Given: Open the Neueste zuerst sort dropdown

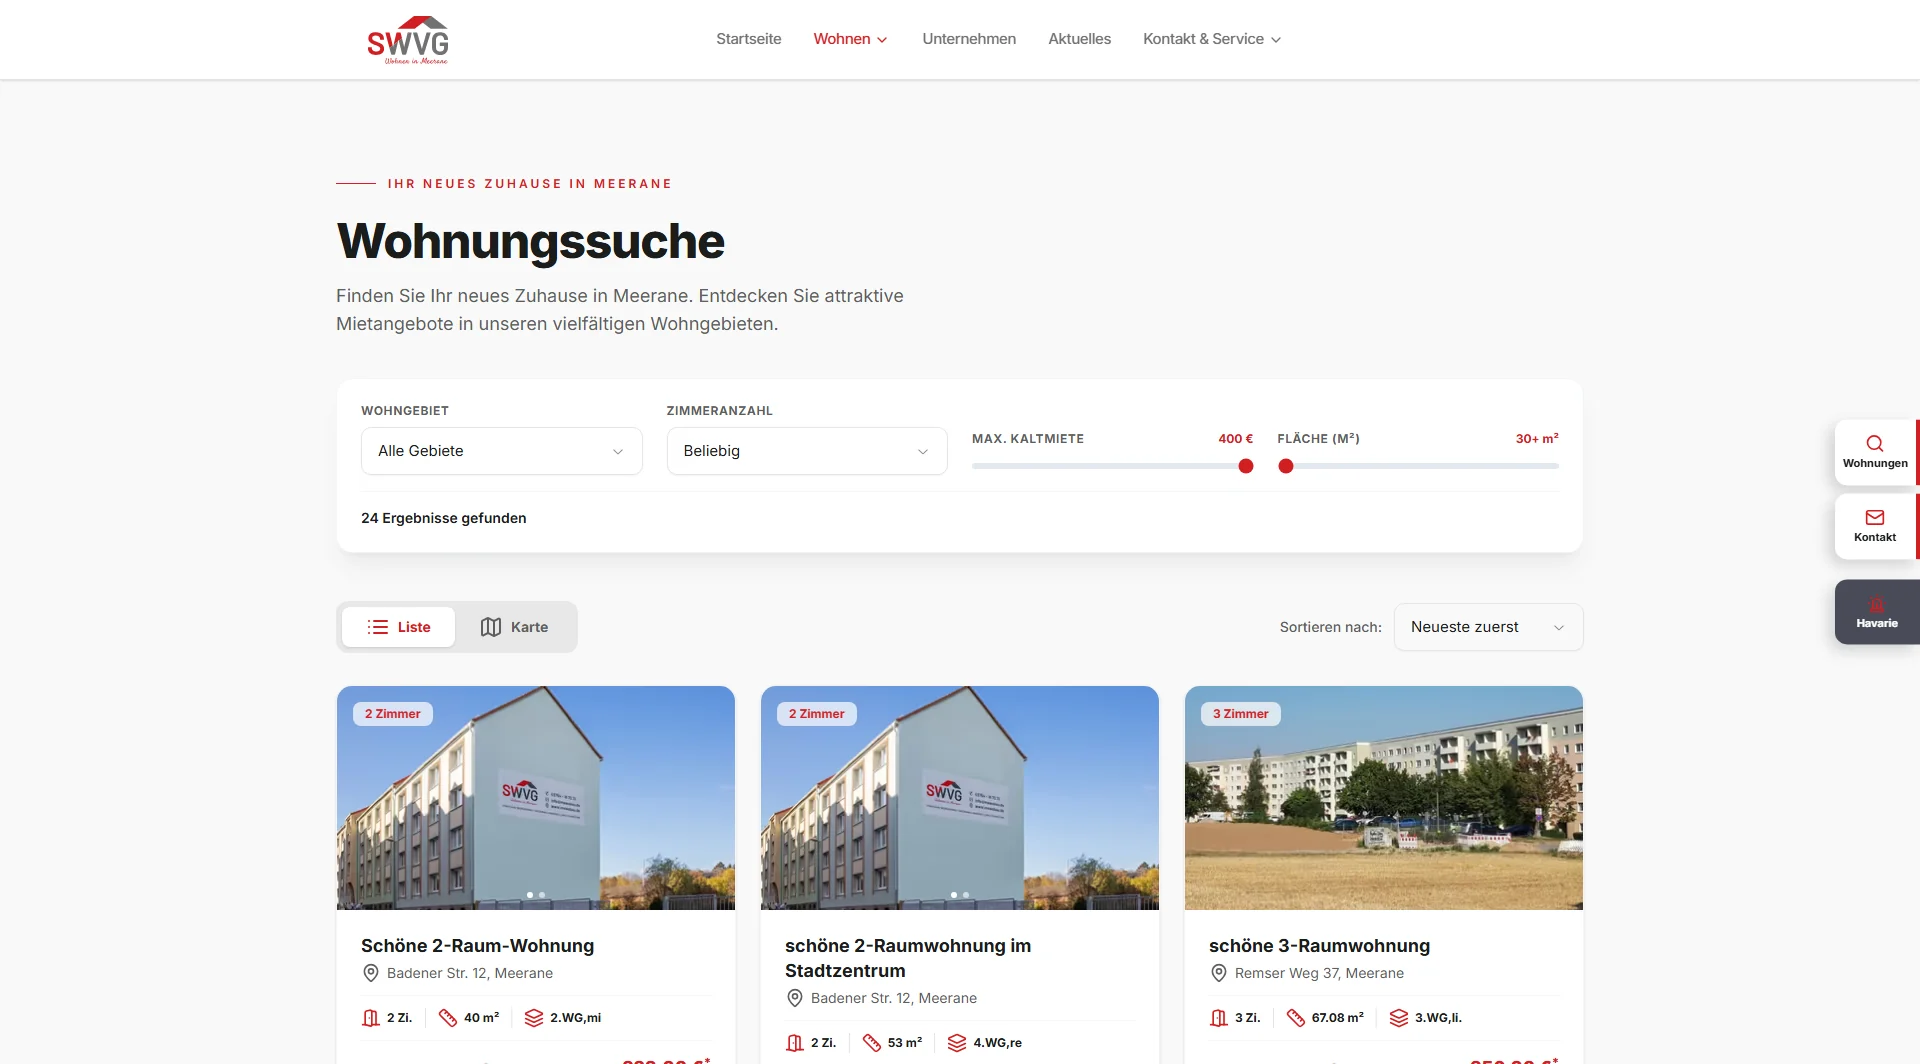Looking at the screenshot, I should click(1488, 627).
